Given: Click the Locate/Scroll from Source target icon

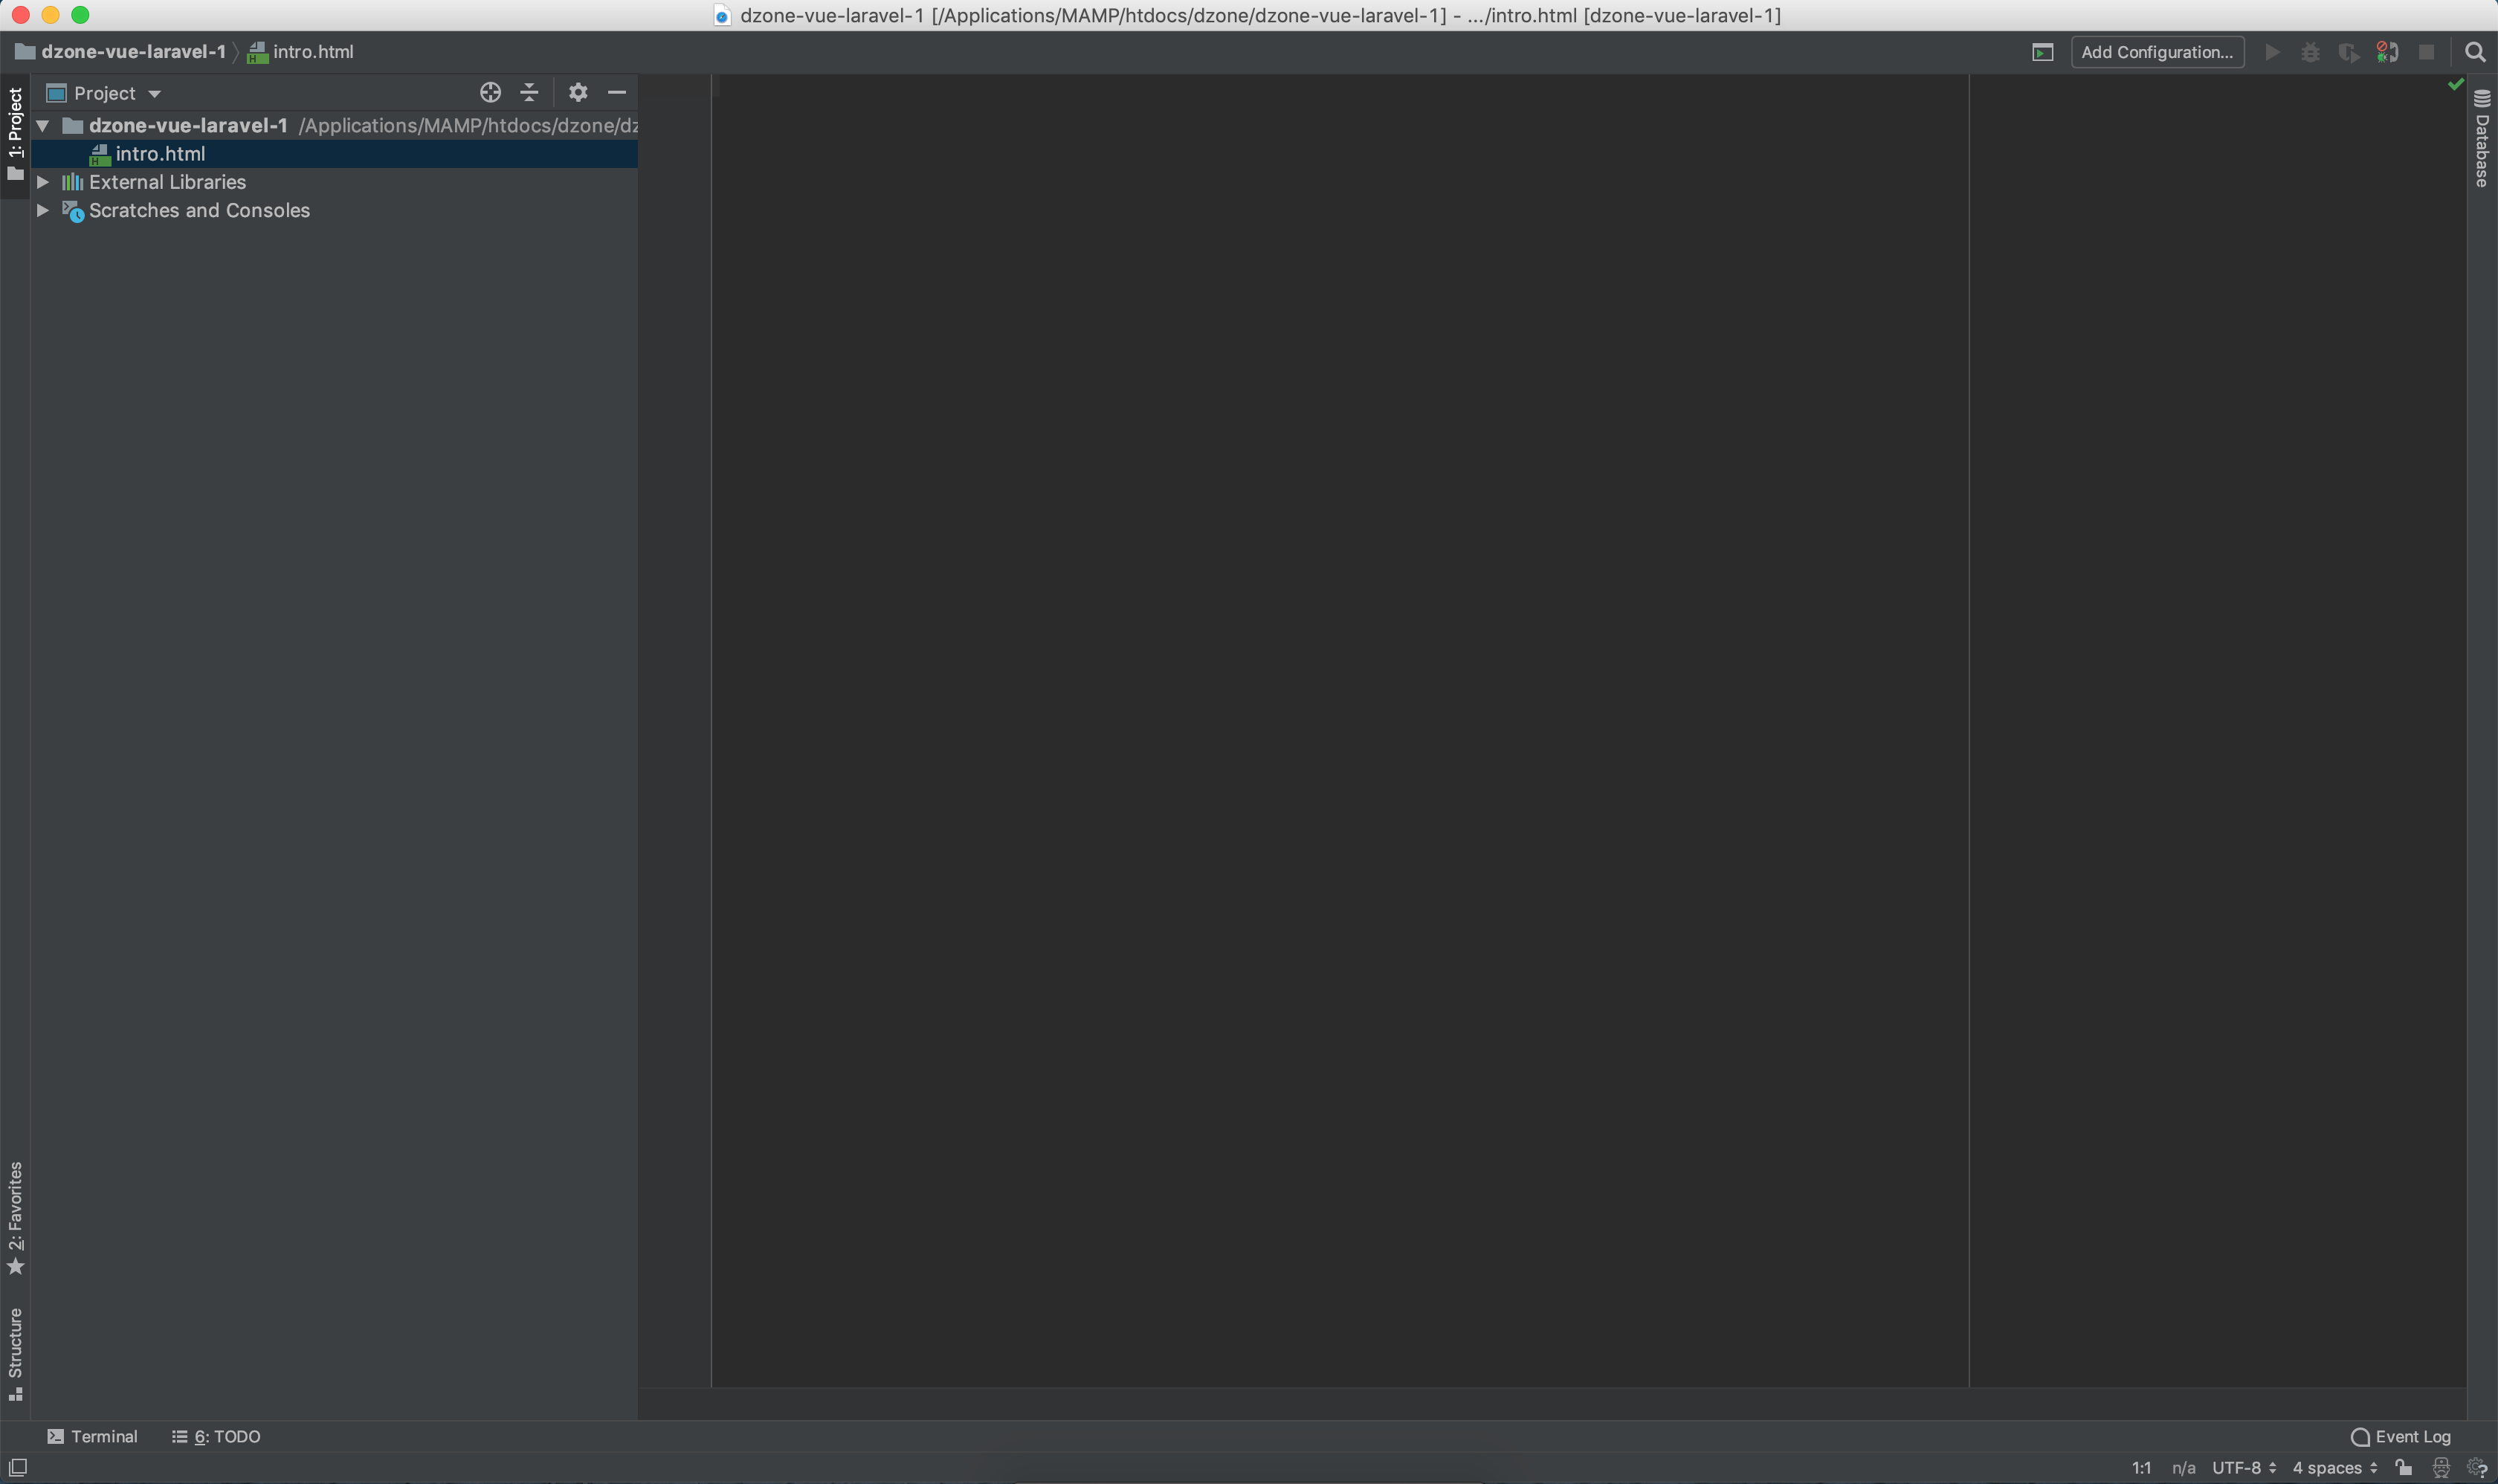Looking at the screenshot, I should tap(490, 92).
